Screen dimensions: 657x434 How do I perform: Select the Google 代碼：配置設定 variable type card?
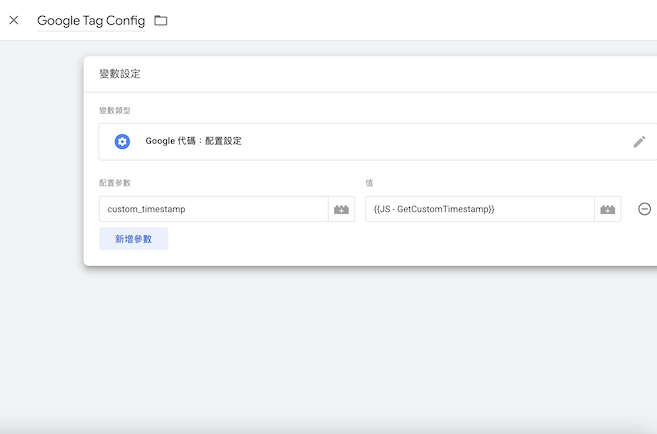(x=378, y=142)
